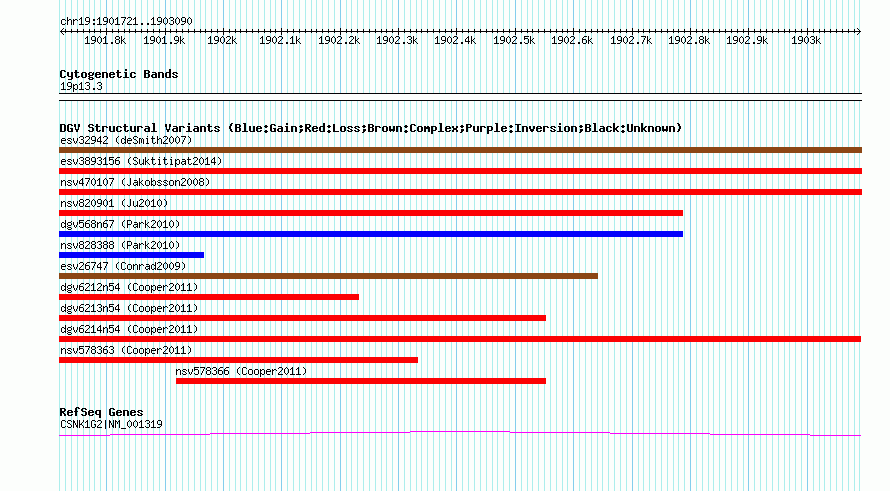Click the short blue nsv828388 bar
Screen dimensions: 890x491
pyautogui.click(x=131, y=255)
